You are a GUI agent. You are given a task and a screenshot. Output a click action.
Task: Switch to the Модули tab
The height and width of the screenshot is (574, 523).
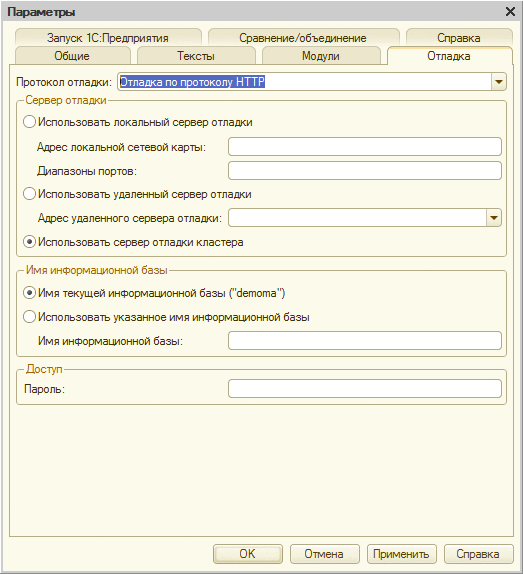(321, 56)
